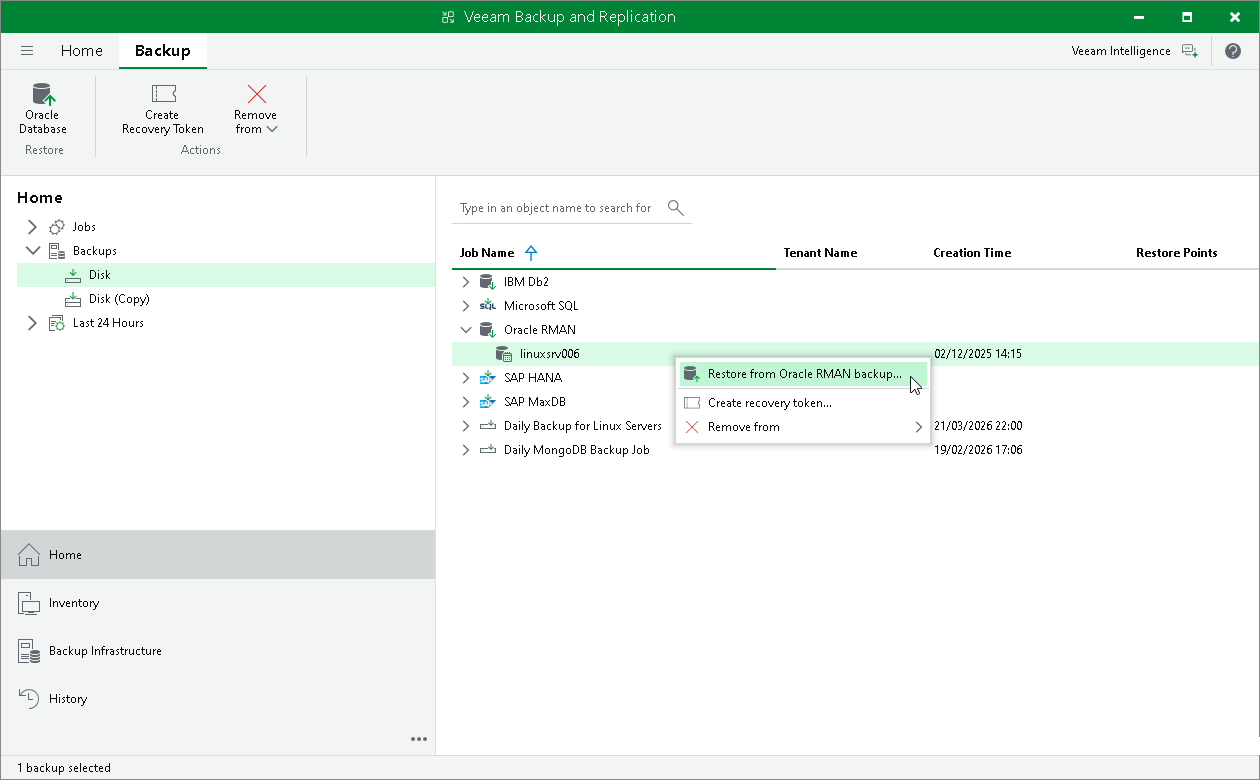Select the IBM Db2 job name

pyautogui.click(x=526, y=282)
